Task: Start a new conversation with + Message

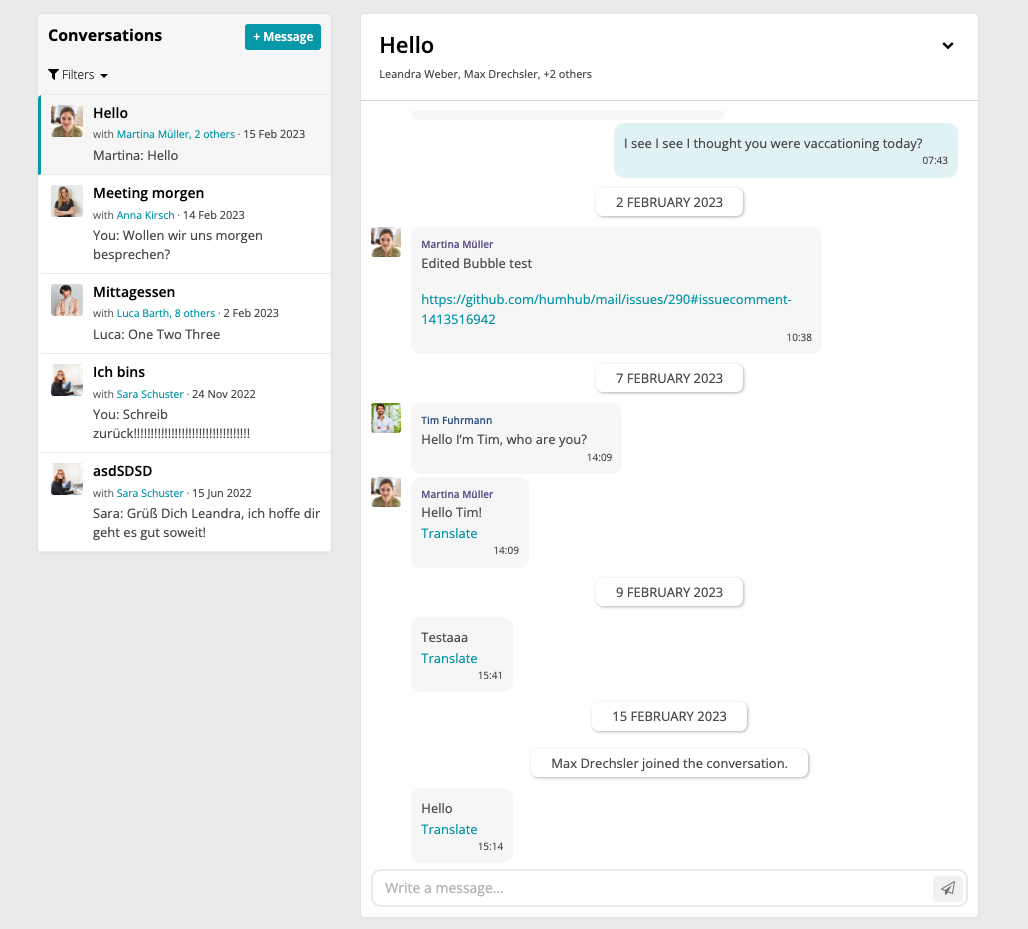Action: (x=283, y=37)
